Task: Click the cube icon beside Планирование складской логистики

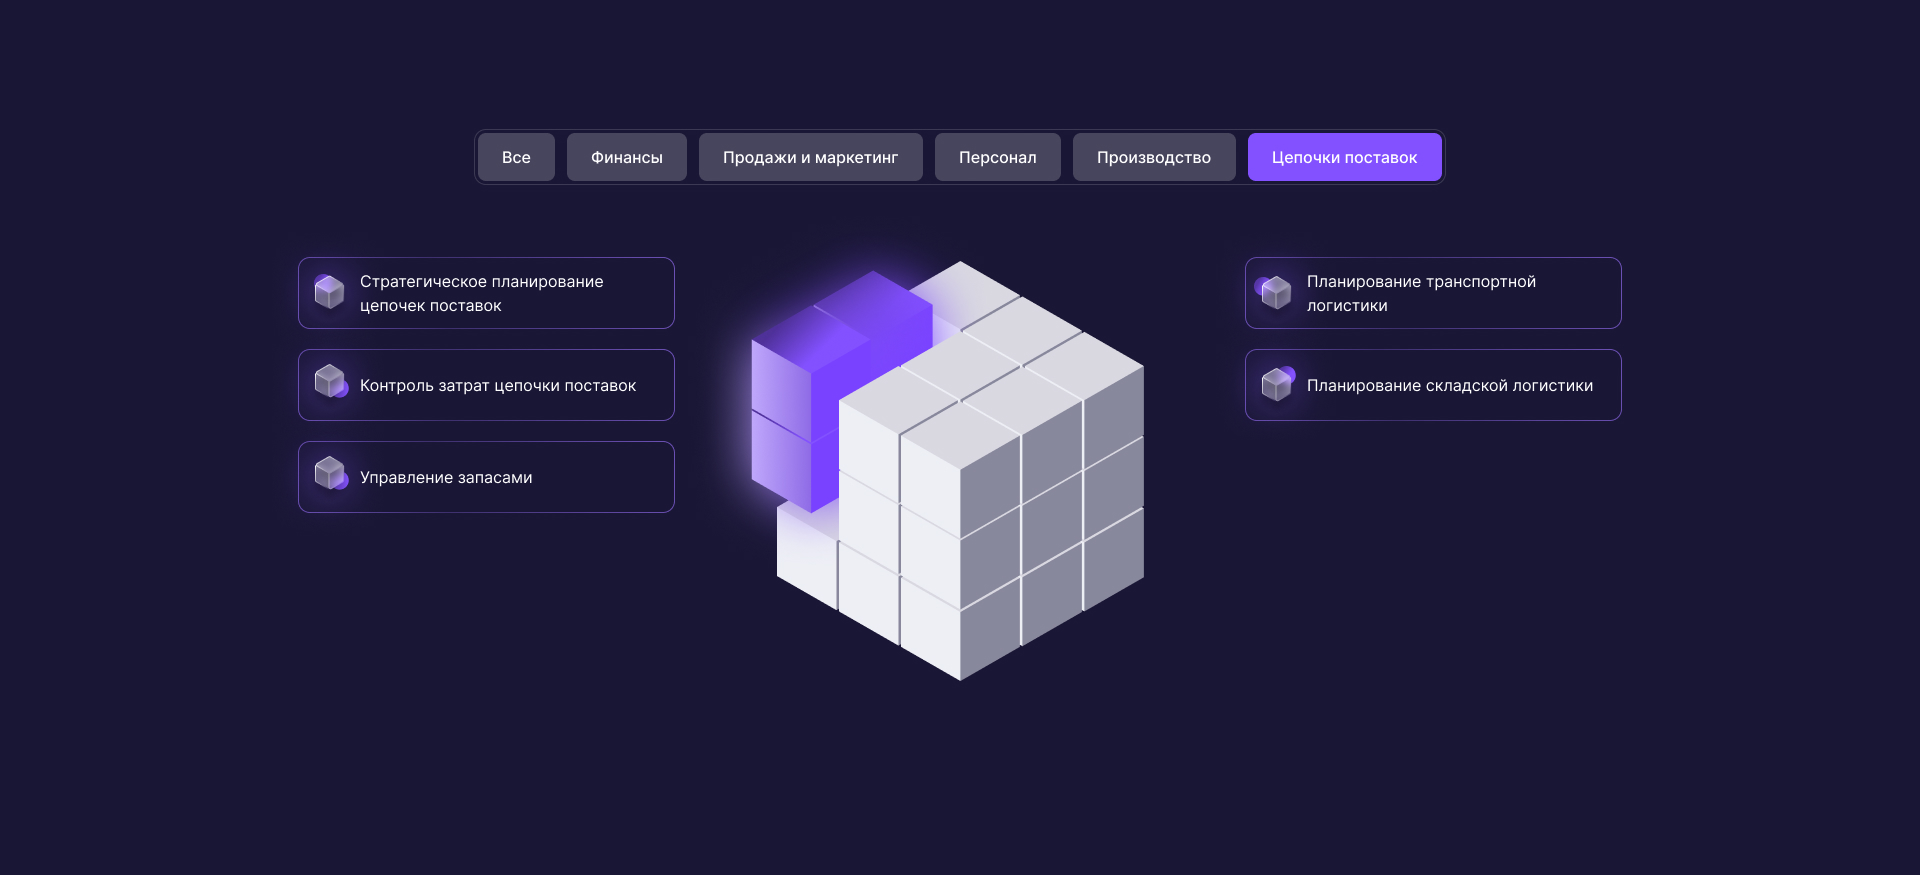Action: coord(1276,384)
